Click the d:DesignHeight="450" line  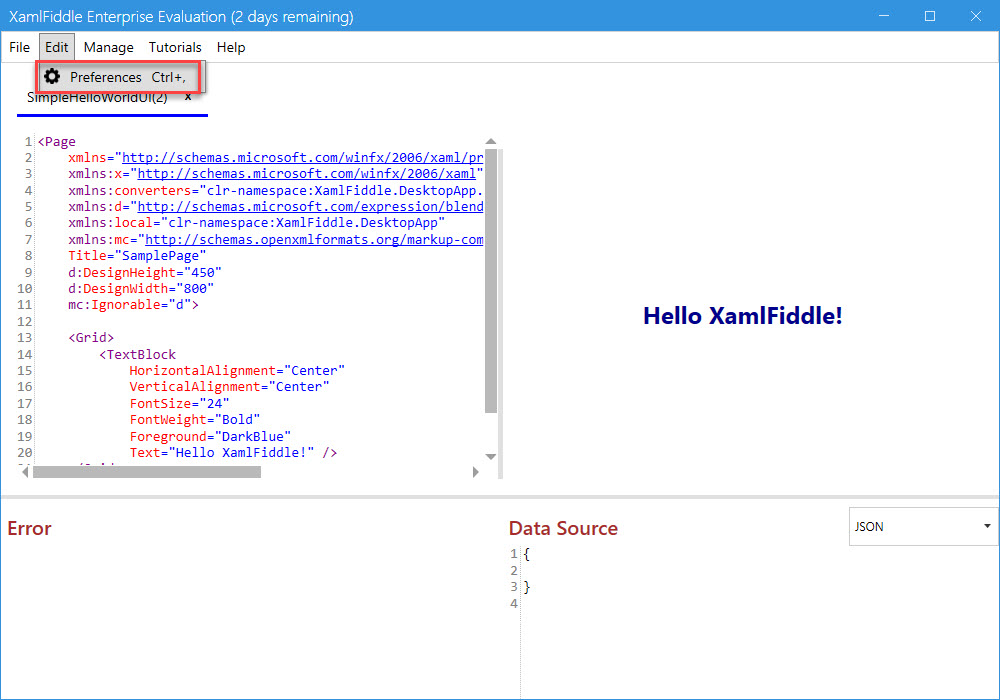pos(145,272)
